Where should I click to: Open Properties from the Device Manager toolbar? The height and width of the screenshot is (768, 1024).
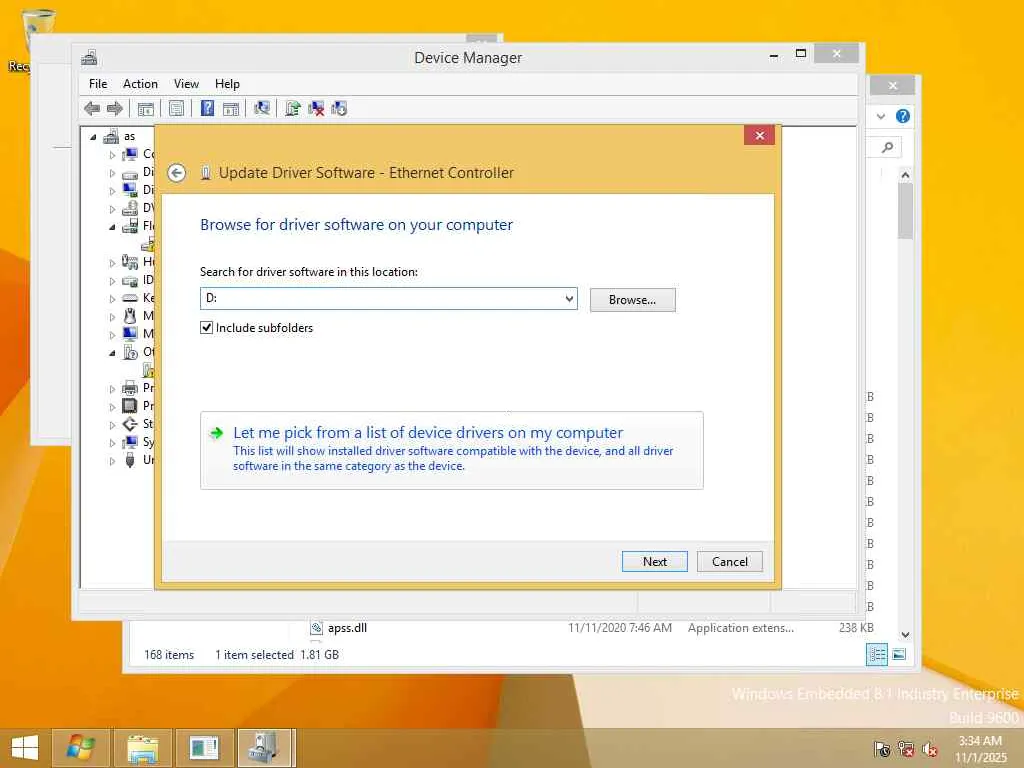coord(176,108)
